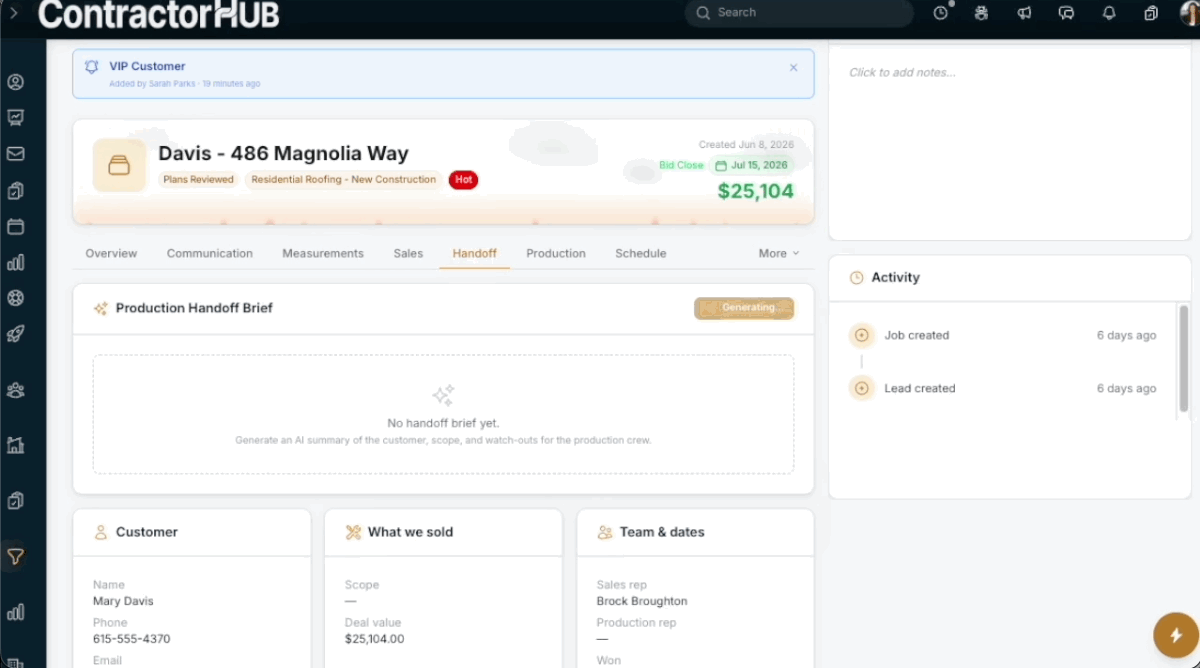Open the team people icon in sidebar

click(15, 390)
